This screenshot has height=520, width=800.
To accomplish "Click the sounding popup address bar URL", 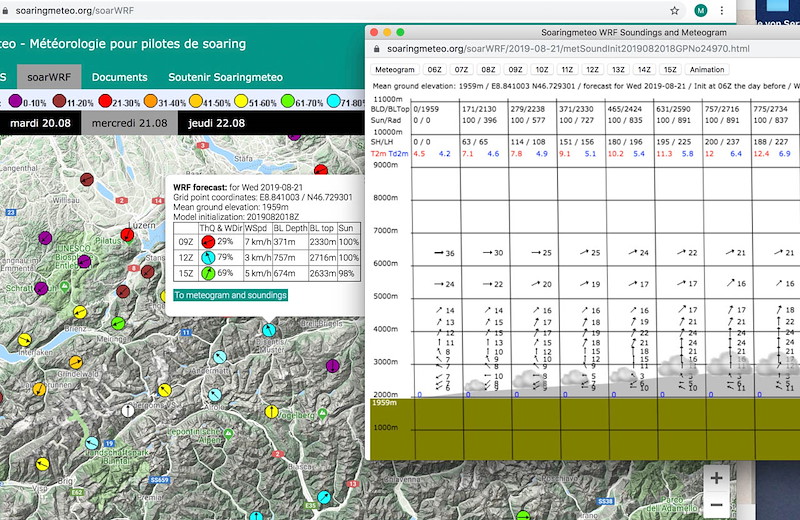I will tap(568, 49).
